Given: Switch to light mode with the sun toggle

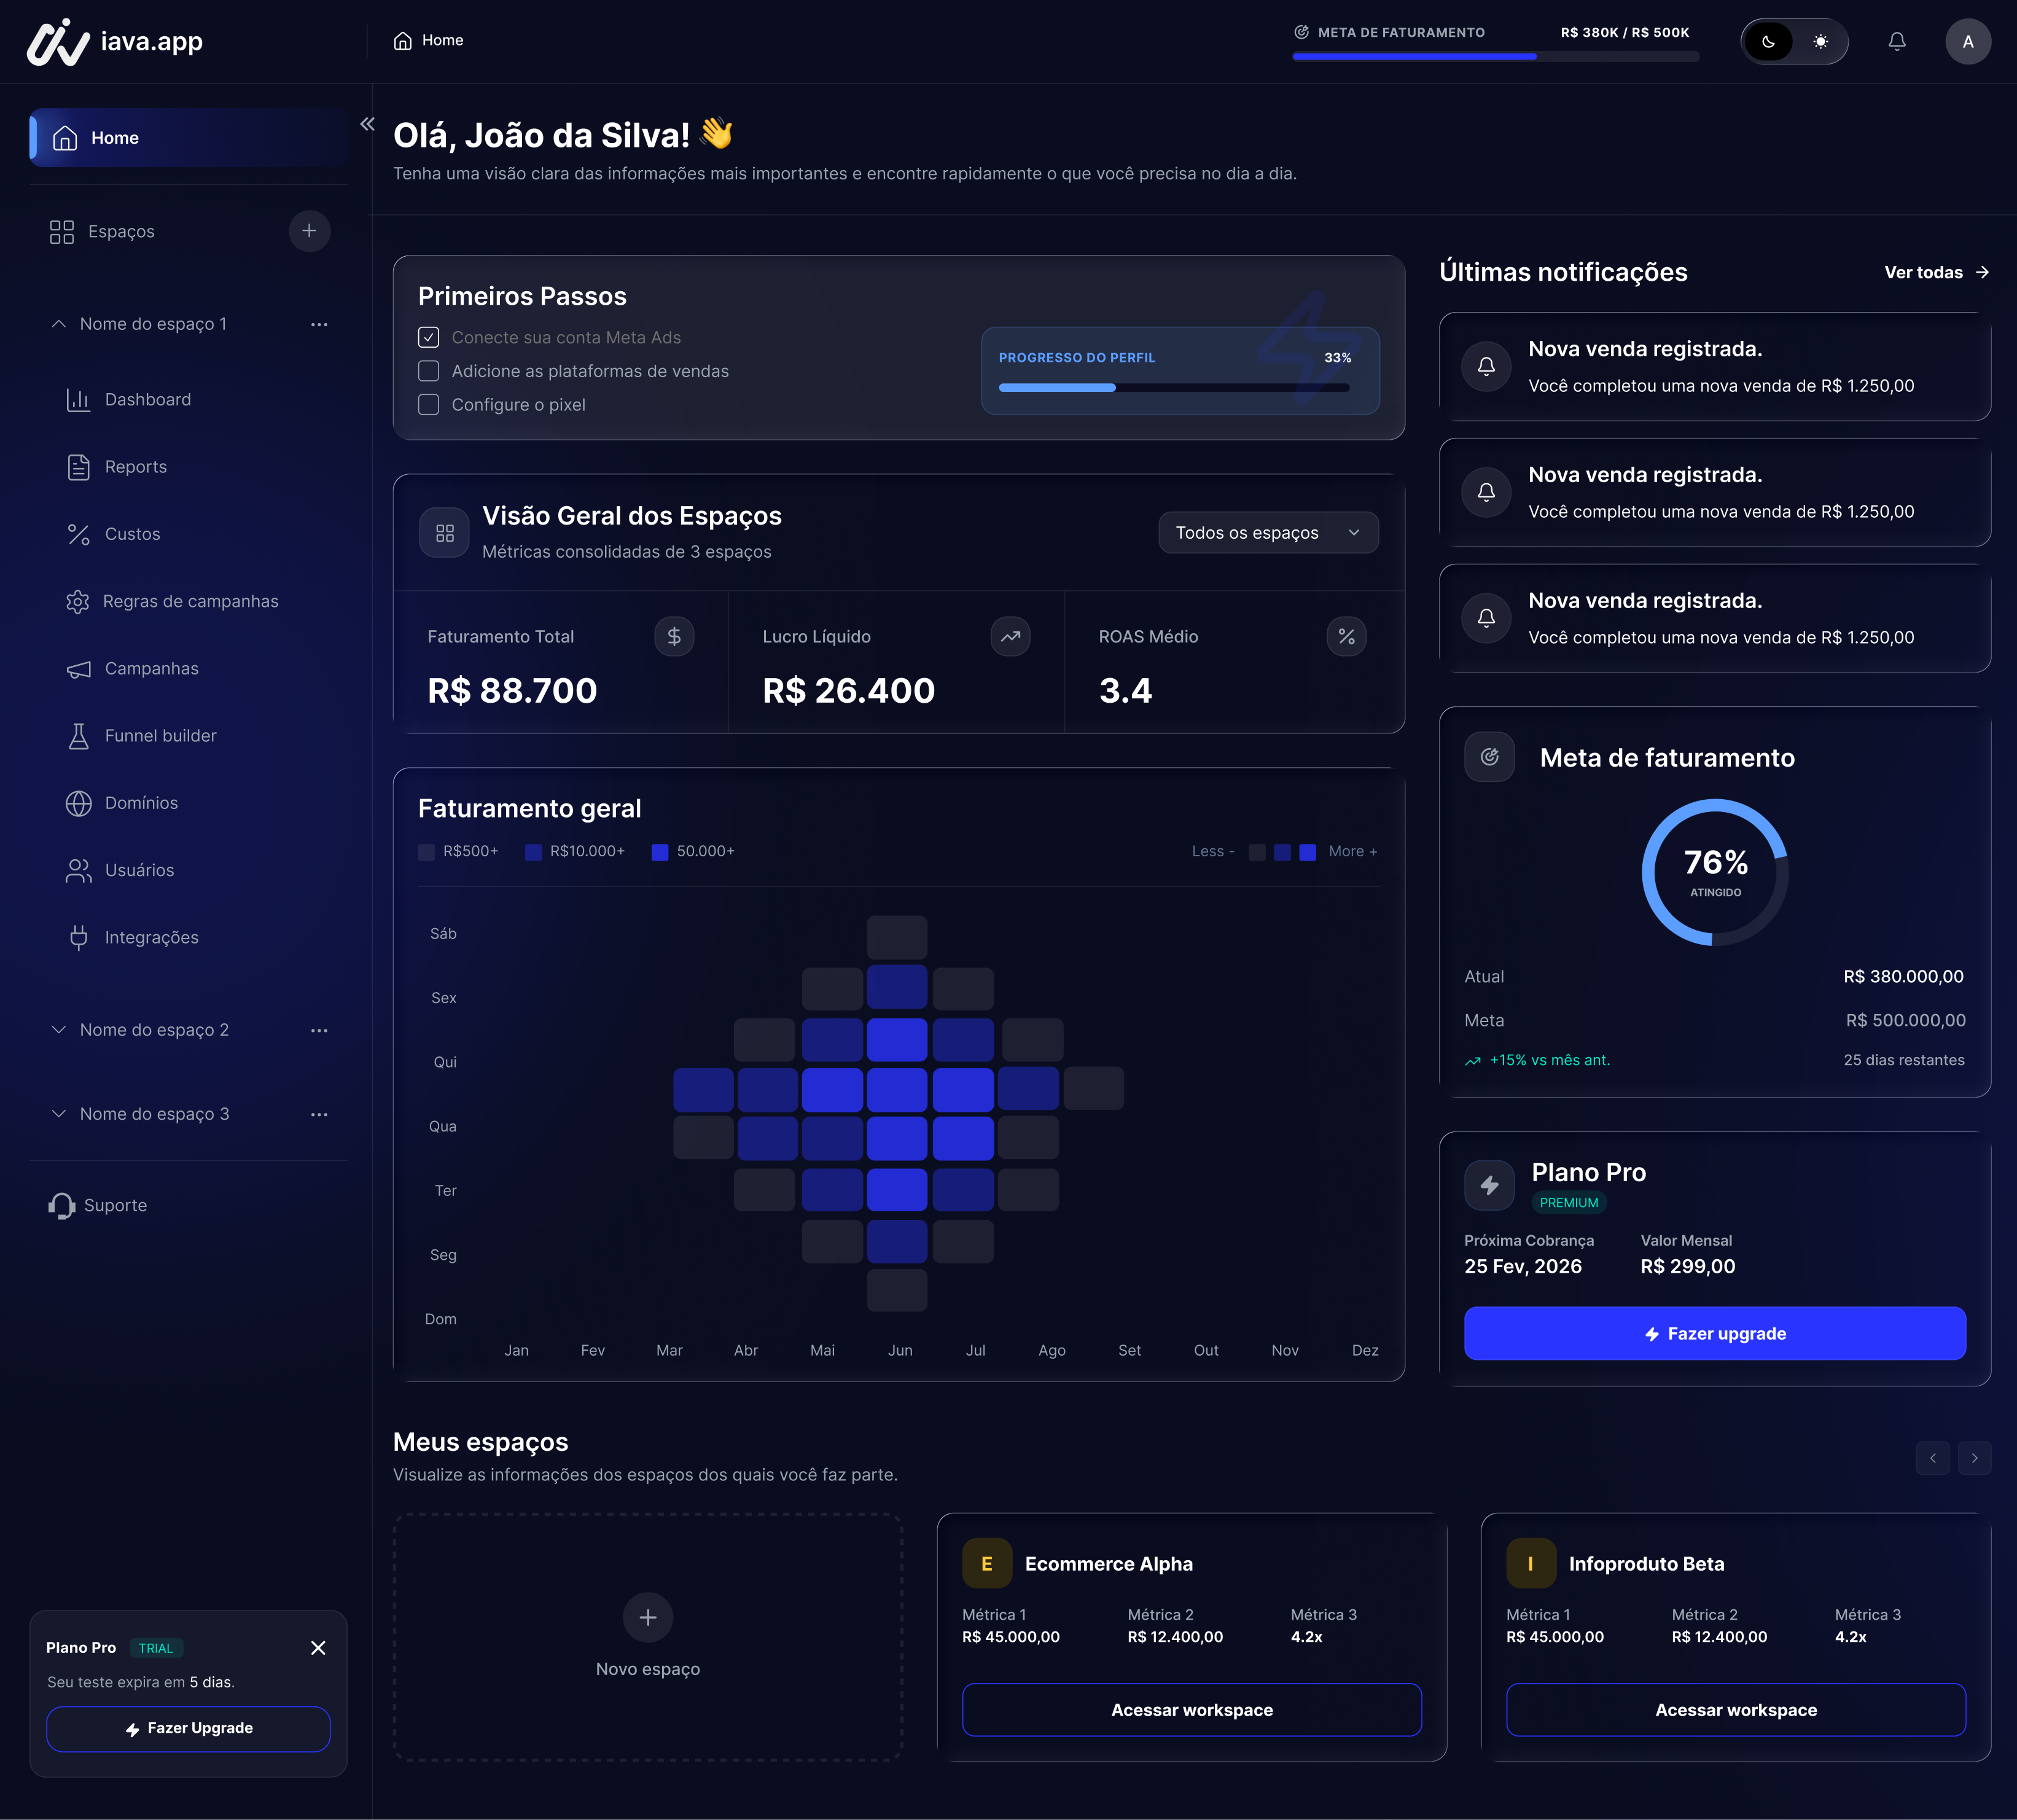Looking at the screenshot, I should (1820, 41).
